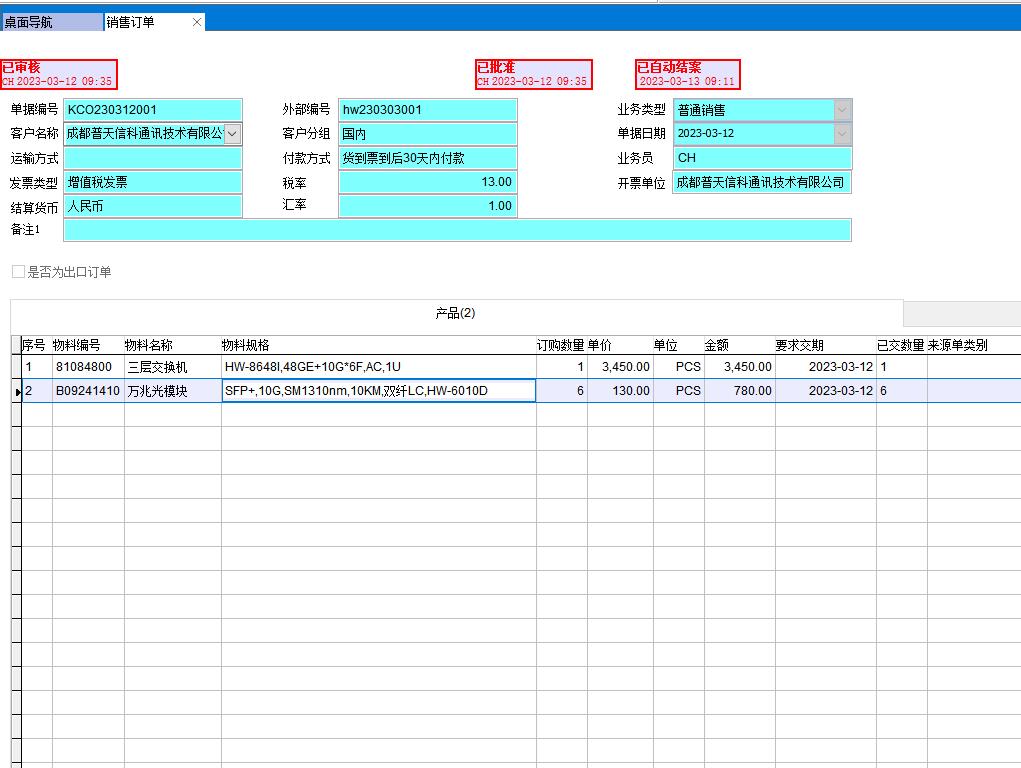Select the 销售订单 tab

click(x=140, y=20)
